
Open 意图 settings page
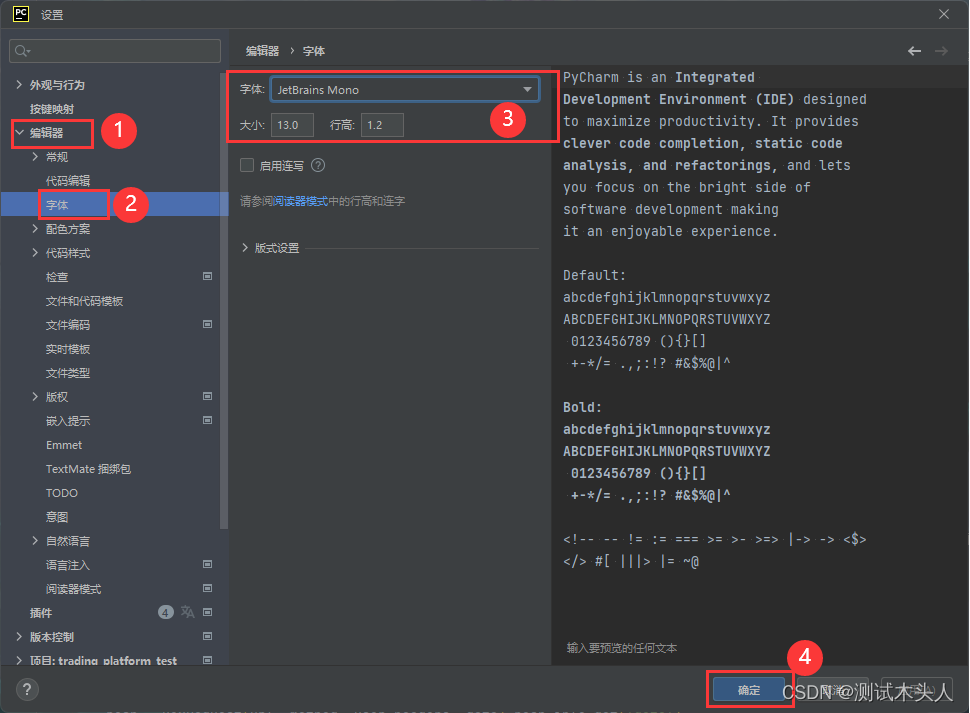(57, 517)
